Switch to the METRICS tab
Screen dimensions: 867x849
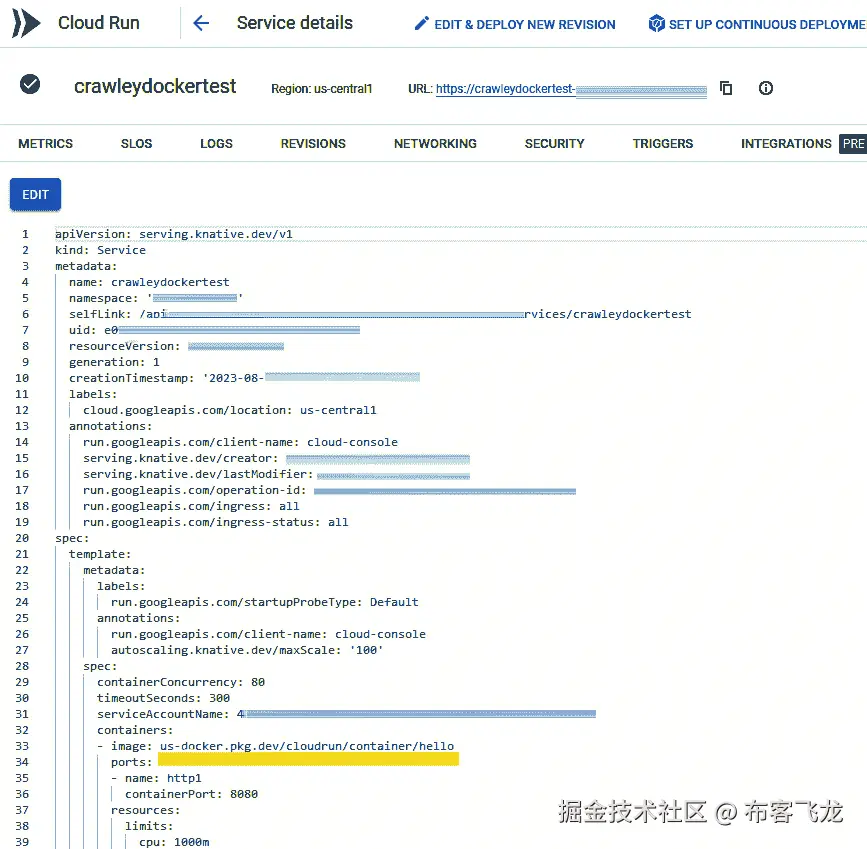(x=46, y=143)
